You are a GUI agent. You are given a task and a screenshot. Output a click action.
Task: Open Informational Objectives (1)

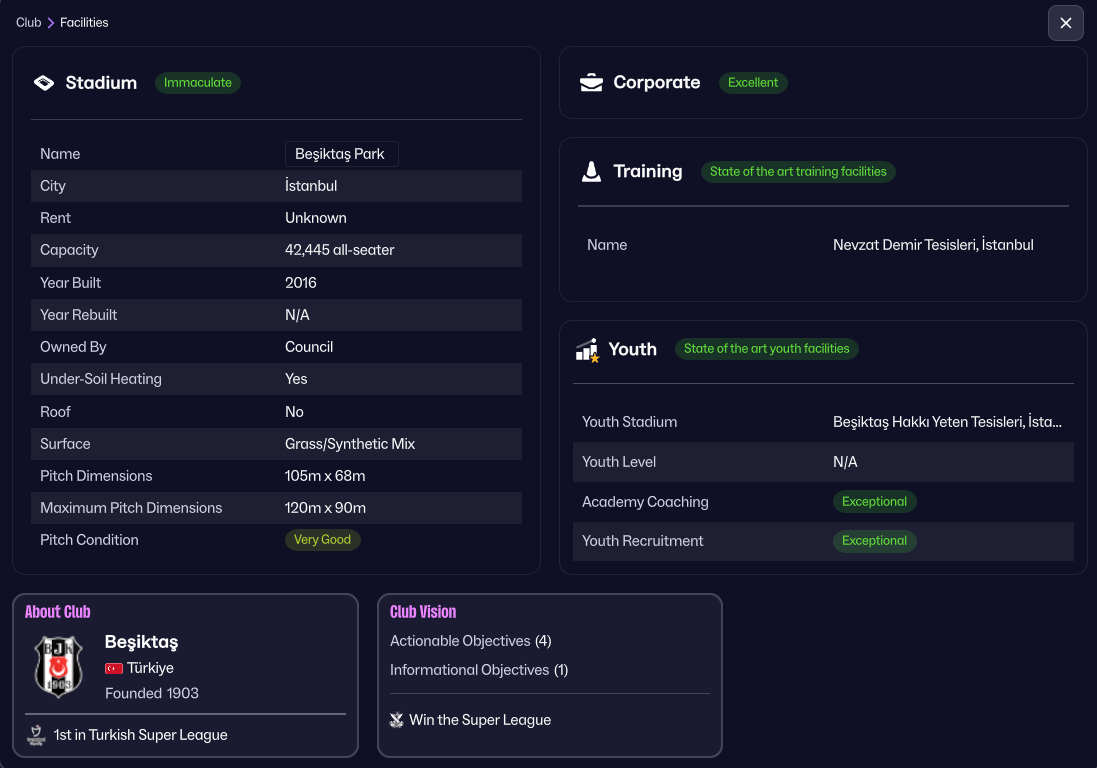[x=478, y=670]
